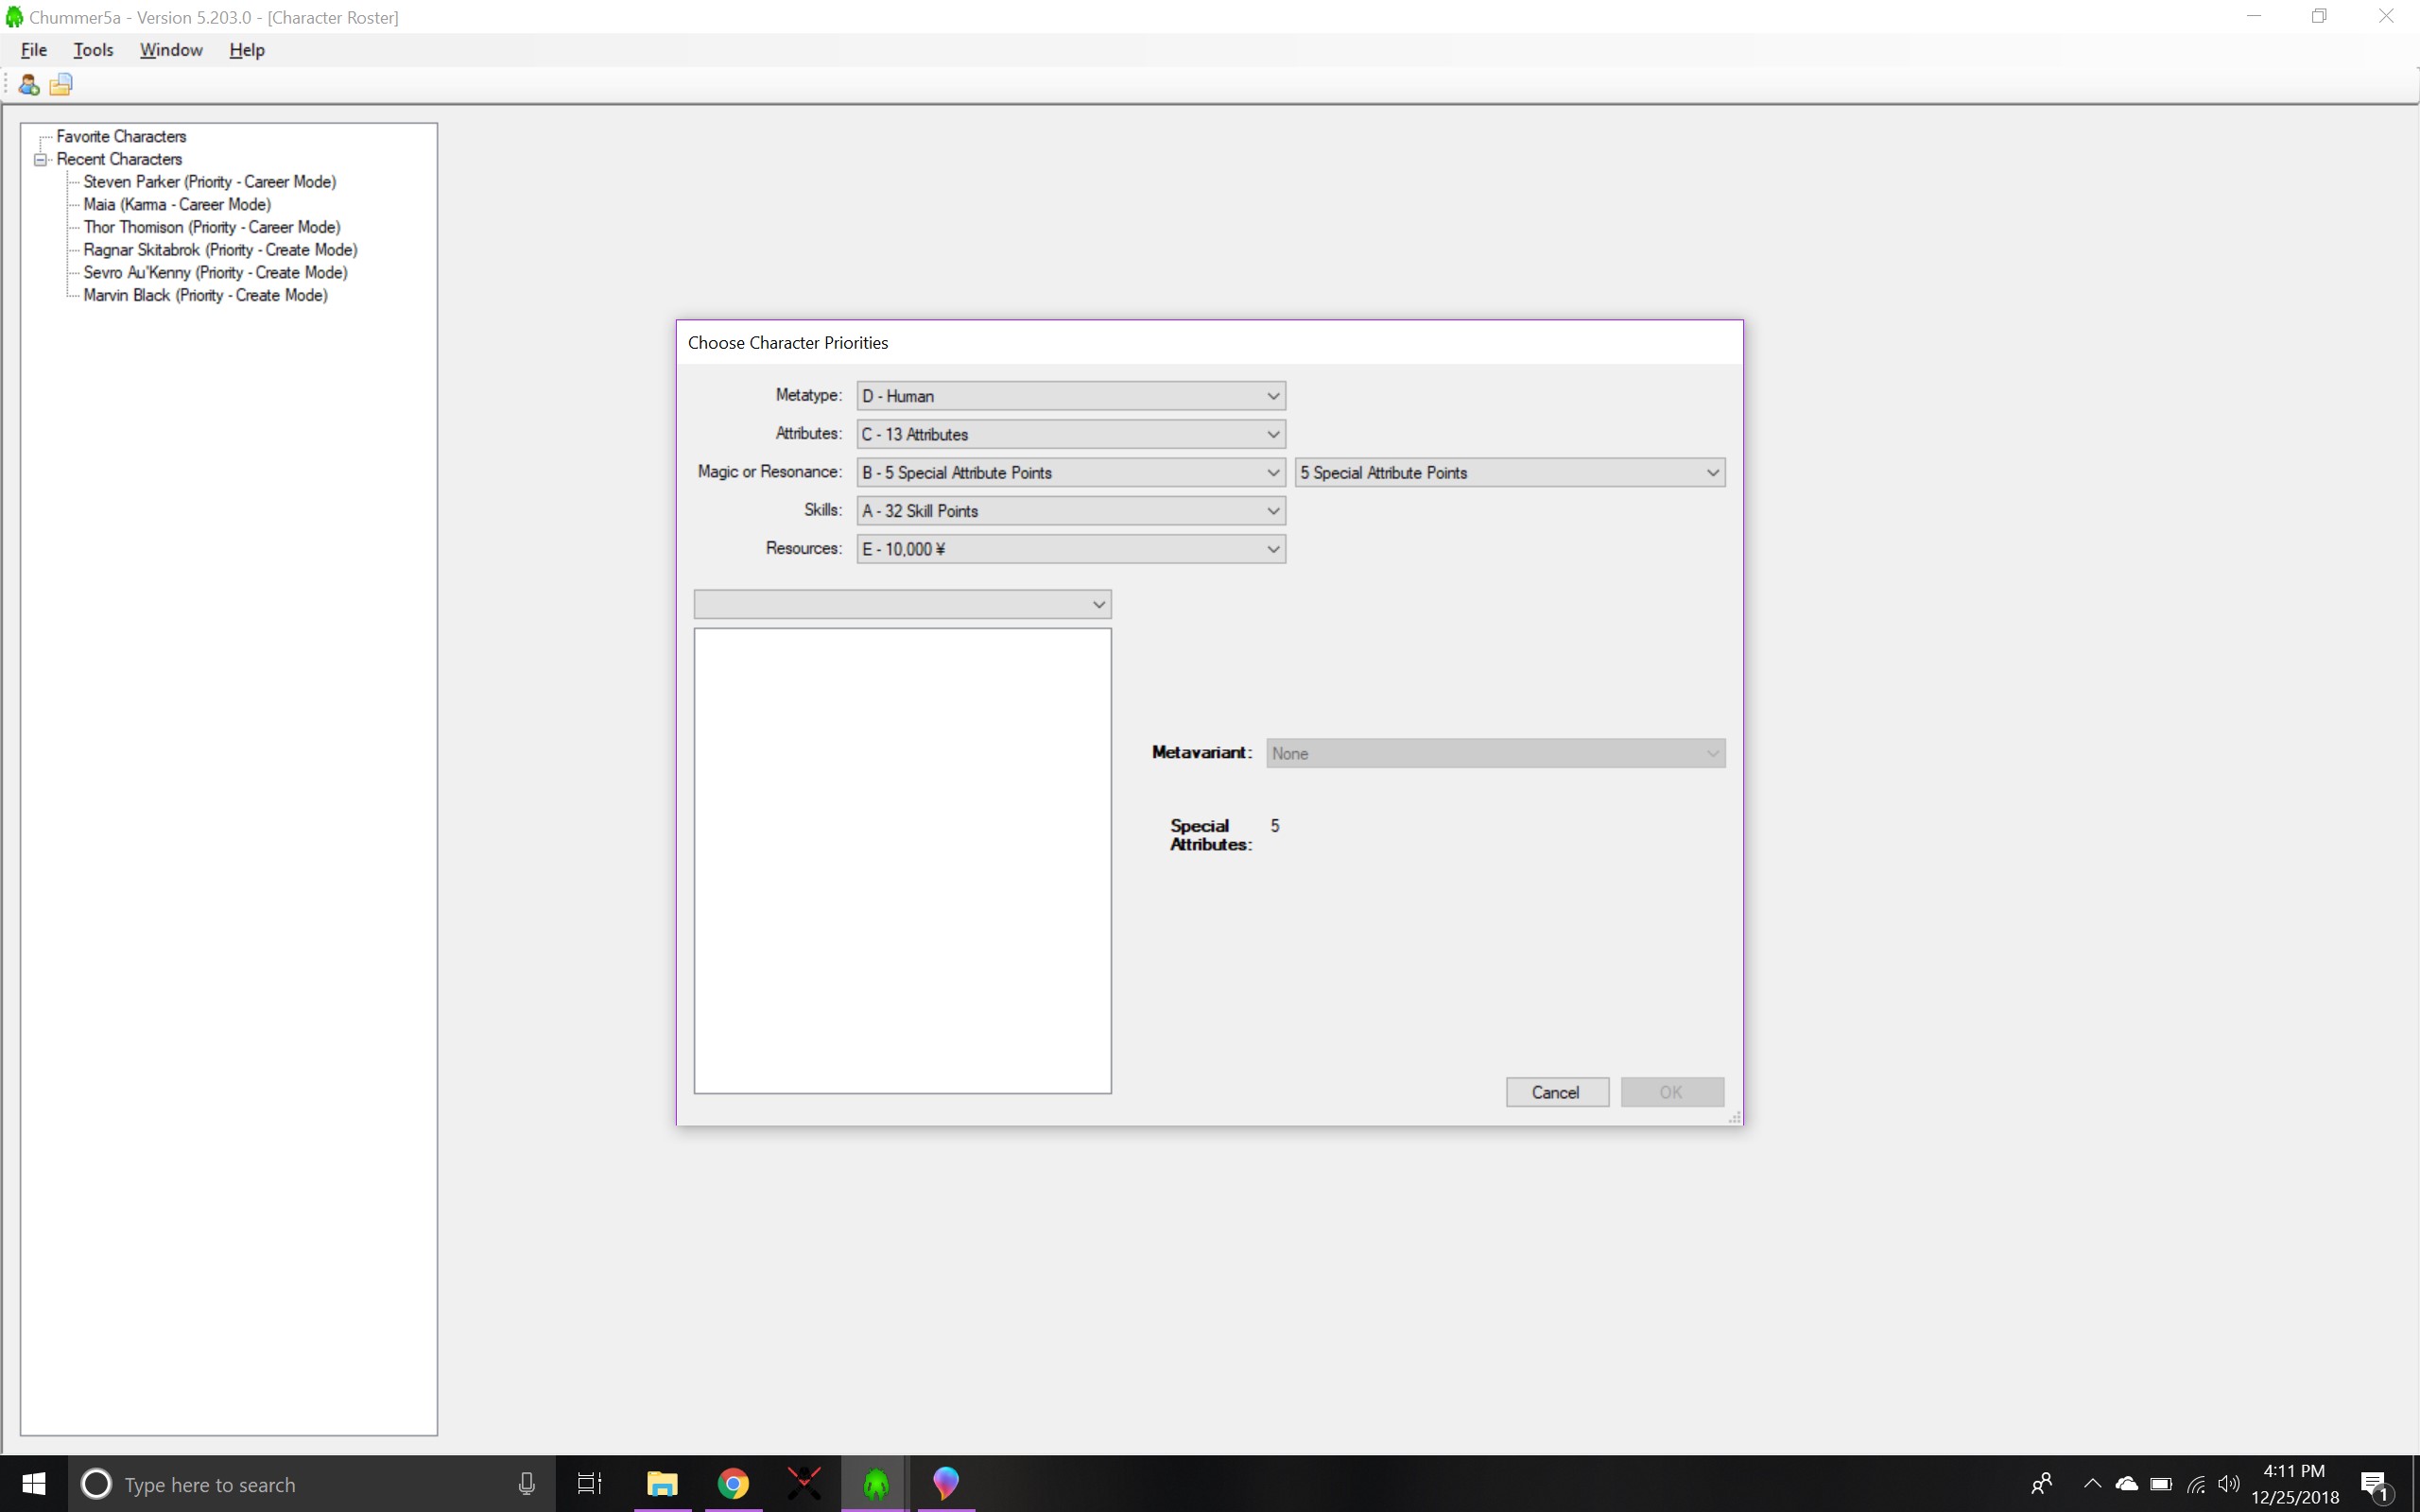
Task: Click the microphone icon on the taskbar
Action: coord(526,1484)
